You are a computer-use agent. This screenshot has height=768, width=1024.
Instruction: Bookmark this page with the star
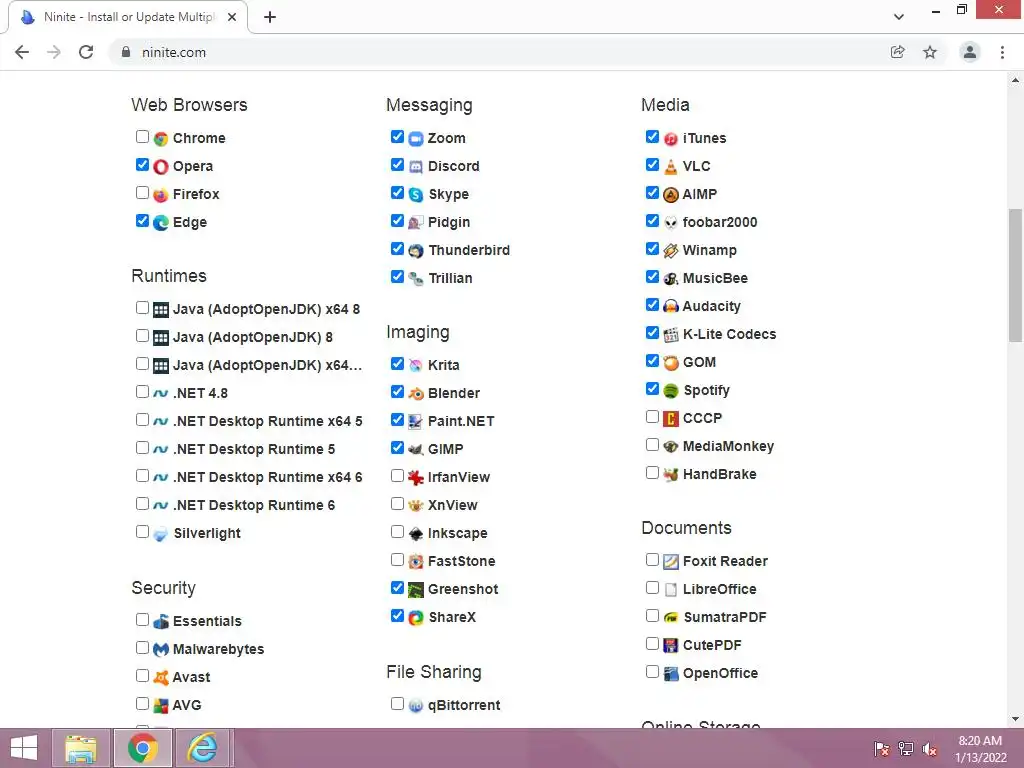coord(930,52)
